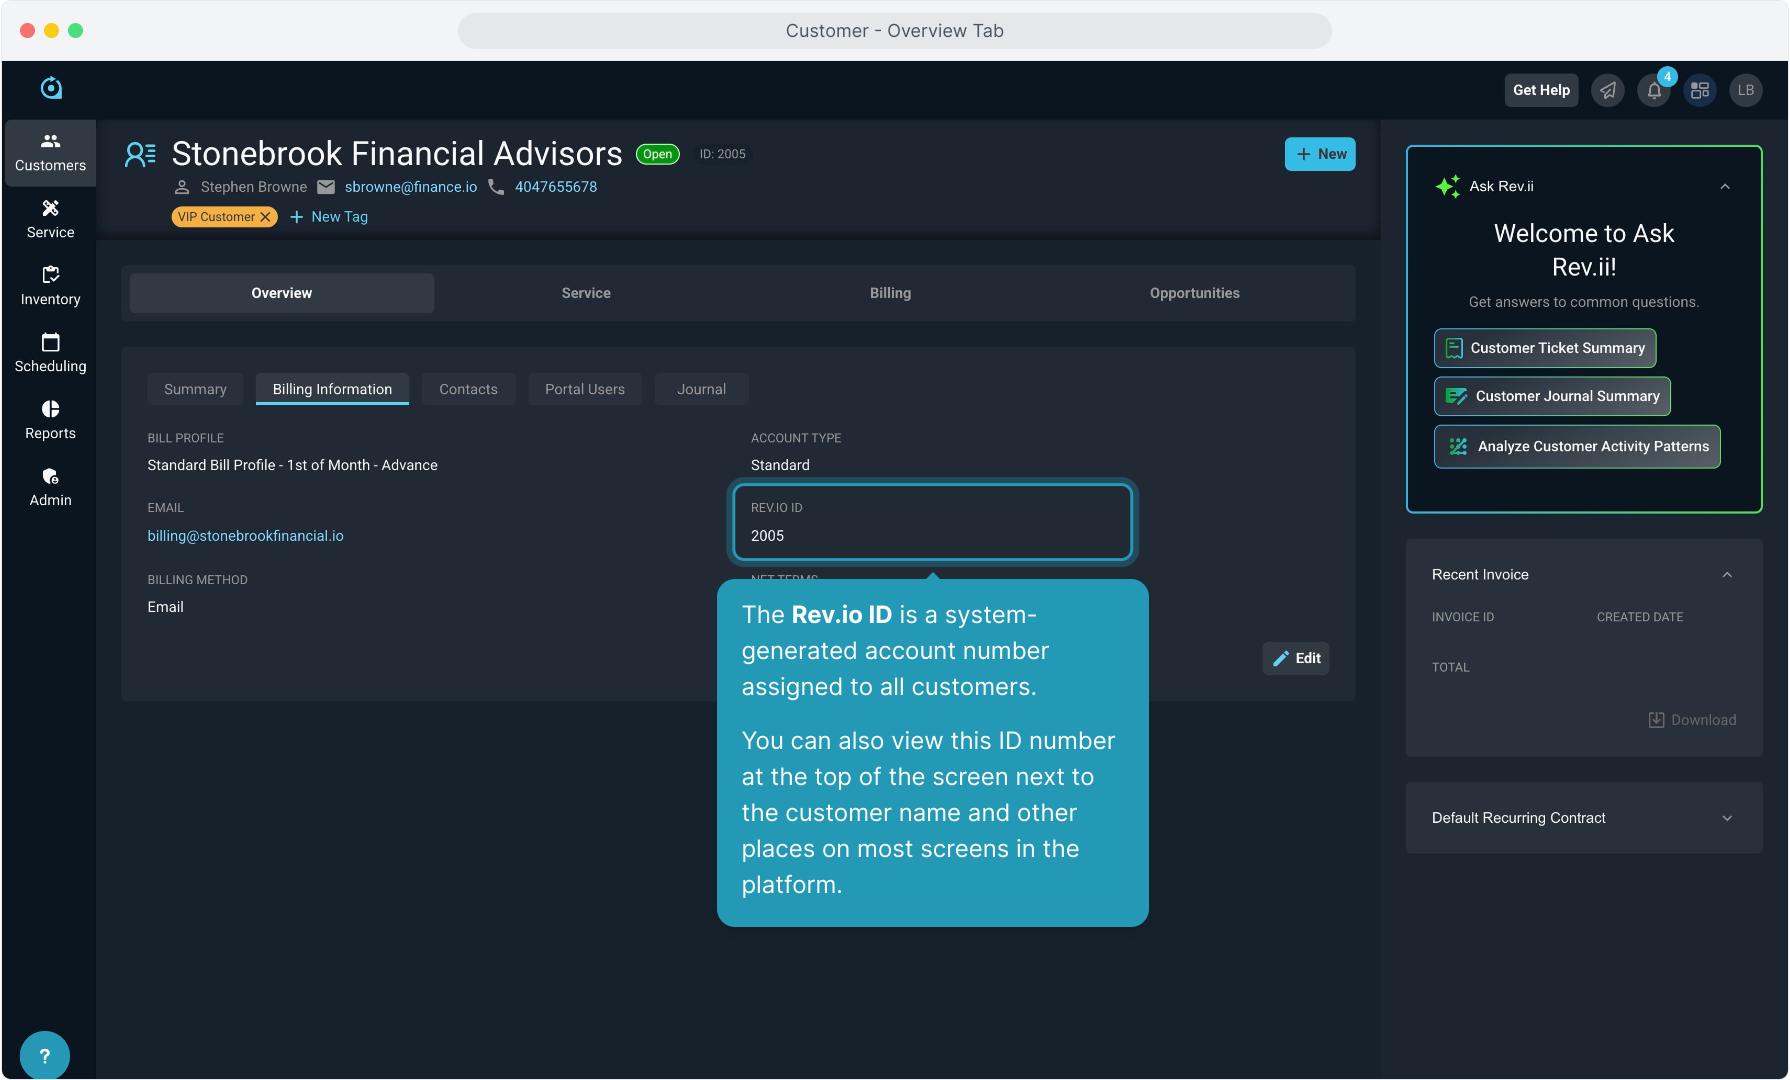1790x1080 pixels.
Task: Click Customer Journal Summary button
Action: 1552,396
